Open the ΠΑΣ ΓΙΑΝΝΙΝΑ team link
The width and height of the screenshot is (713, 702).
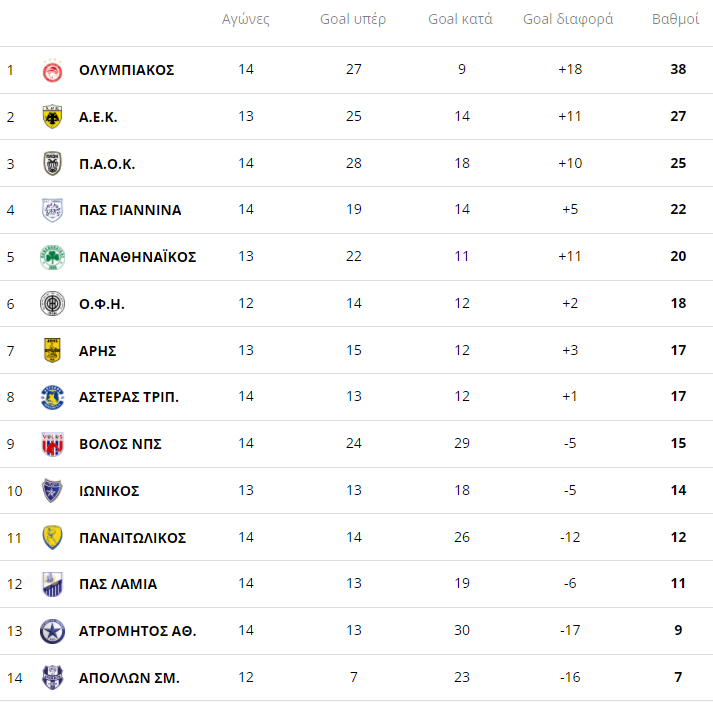pyautogui.click(x=130, y=210)
